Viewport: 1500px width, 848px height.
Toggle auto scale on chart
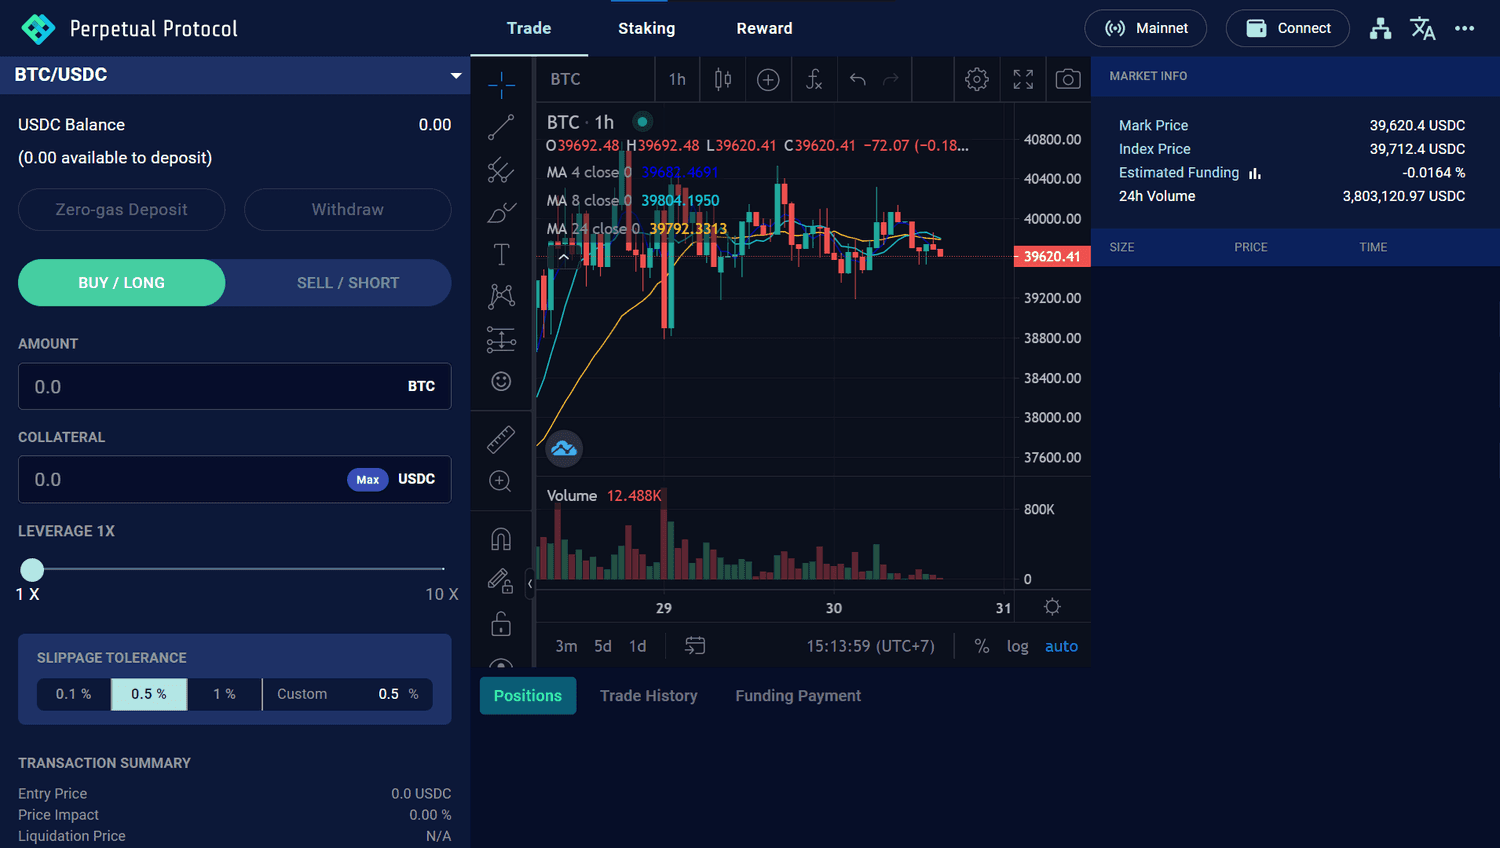click(x=1062, y=646)
